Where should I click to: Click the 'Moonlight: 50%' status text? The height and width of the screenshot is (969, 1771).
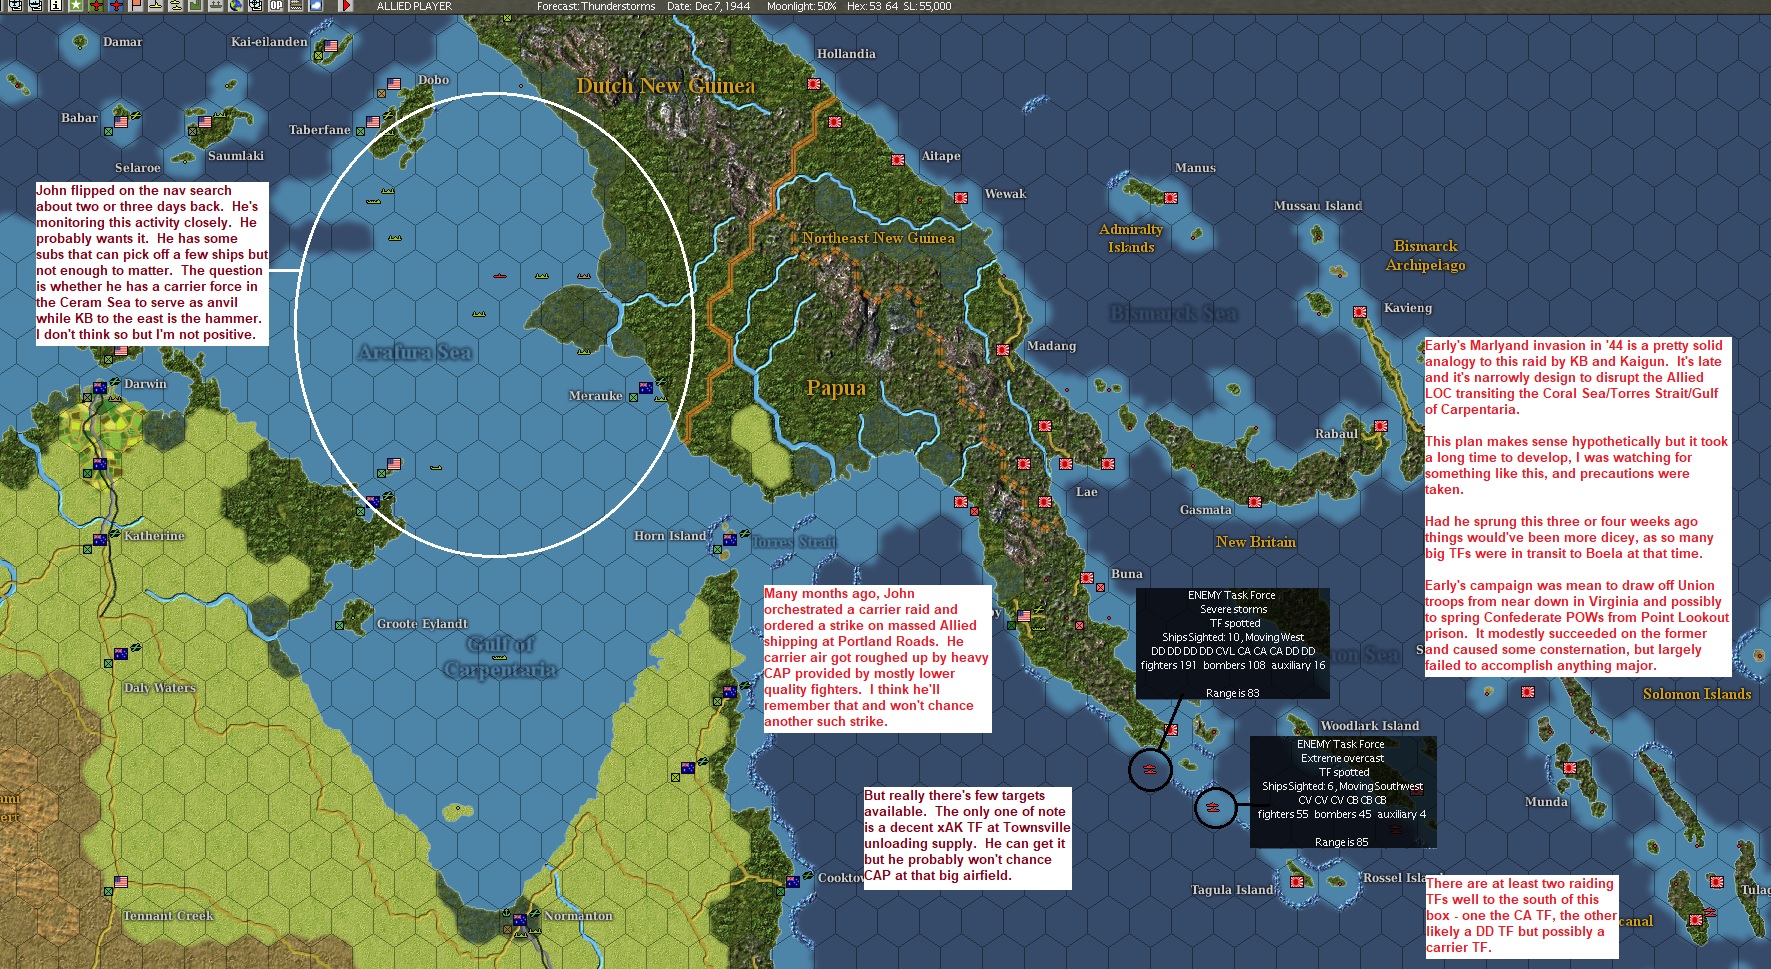tap(801, 6)
